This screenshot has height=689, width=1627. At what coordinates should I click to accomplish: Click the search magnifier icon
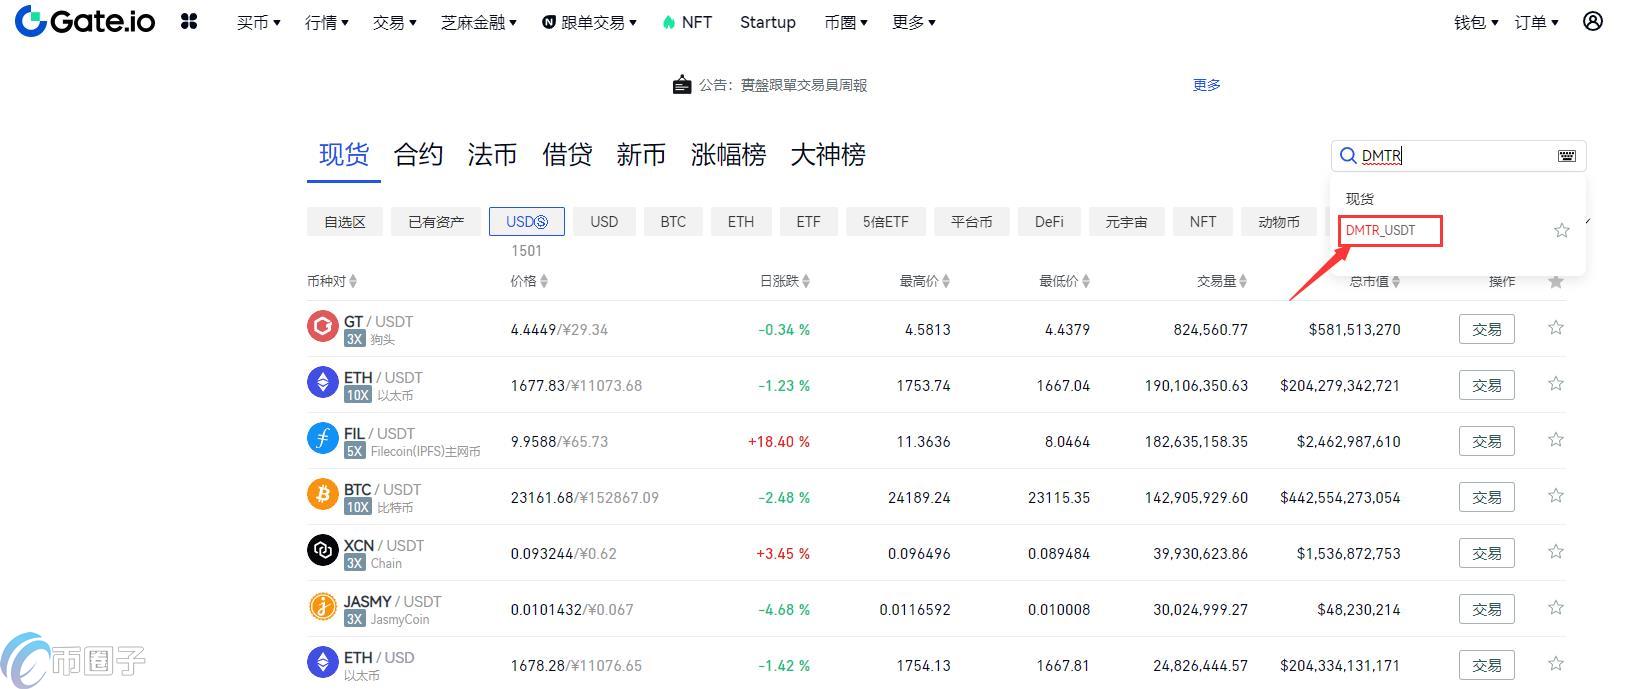[x=1348, y=155]
